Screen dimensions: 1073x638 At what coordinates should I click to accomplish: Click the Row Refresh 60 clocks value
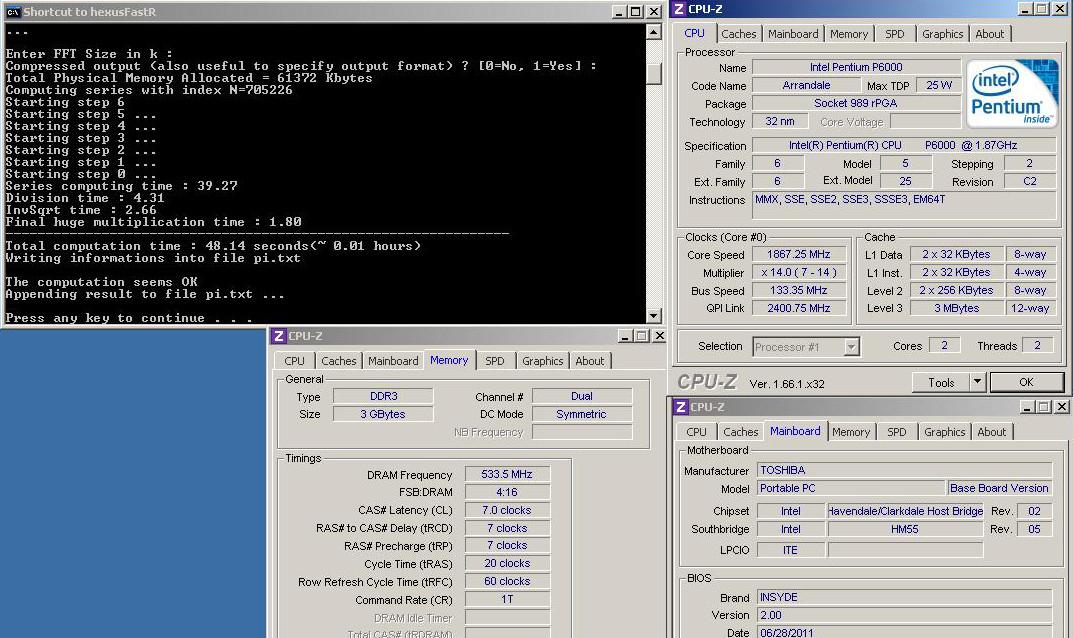pyautogui.click(x=507, y=581)
